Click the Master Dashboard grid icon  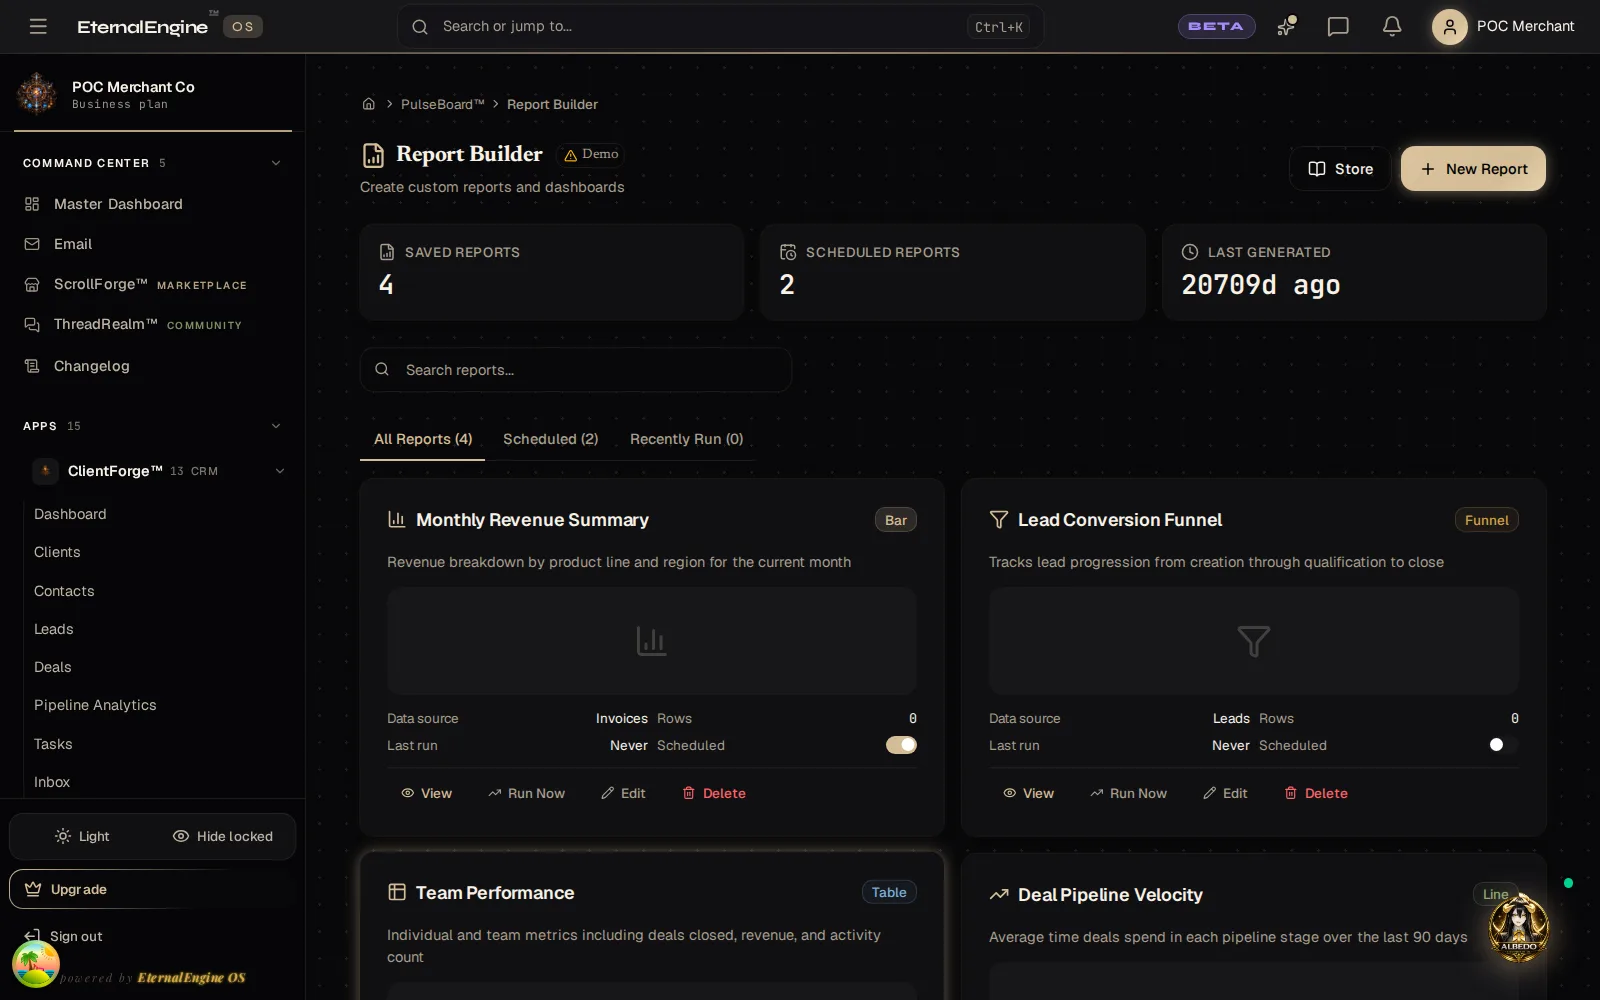coord(32,204)
